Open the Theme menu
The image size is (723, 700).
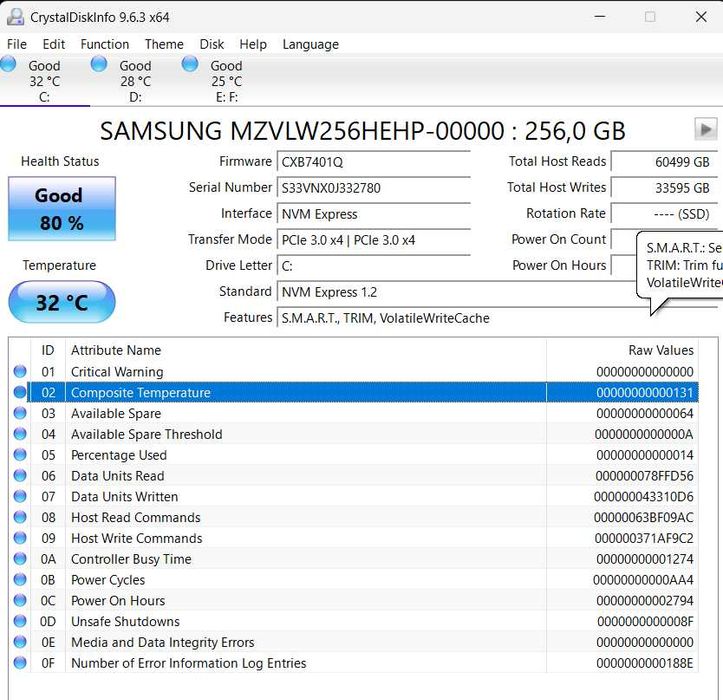[x=164, y=44]
